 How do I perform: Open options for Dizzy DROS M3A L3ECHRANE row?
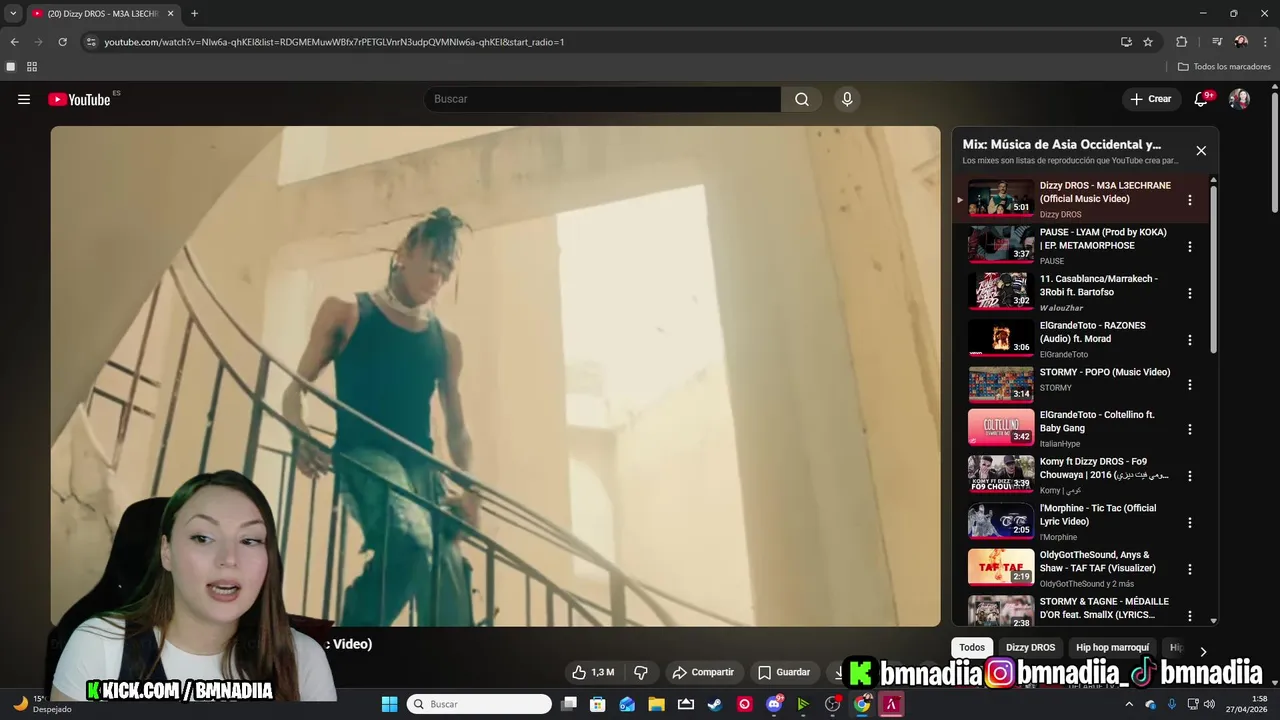[x=1189, y=200]
